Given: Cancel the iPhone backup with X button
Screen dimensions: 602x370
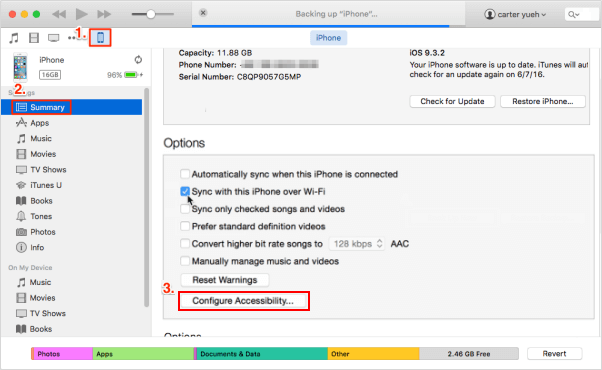Looking at the screenshot, I should tap(203, 13).
